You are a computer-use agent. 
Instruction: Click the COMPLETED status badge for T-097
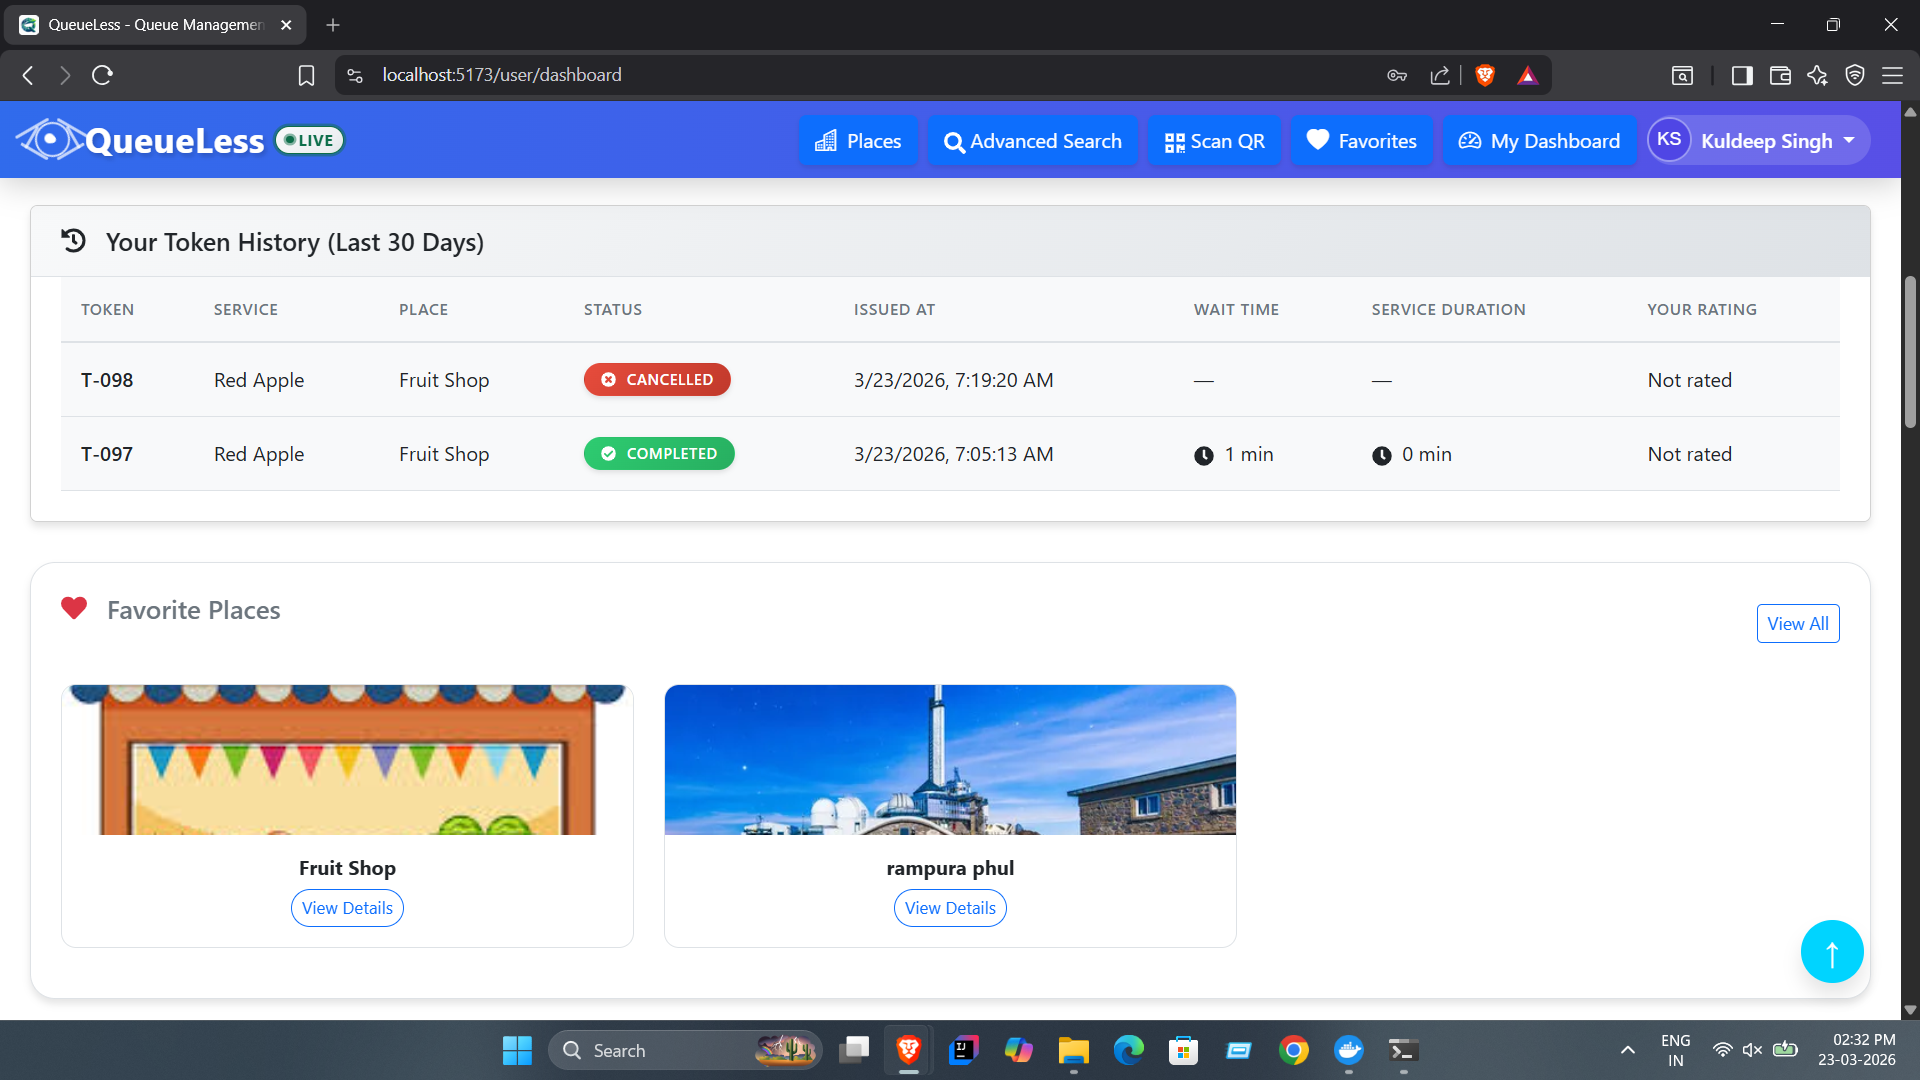pyautogui.click(x=659, y=454)
